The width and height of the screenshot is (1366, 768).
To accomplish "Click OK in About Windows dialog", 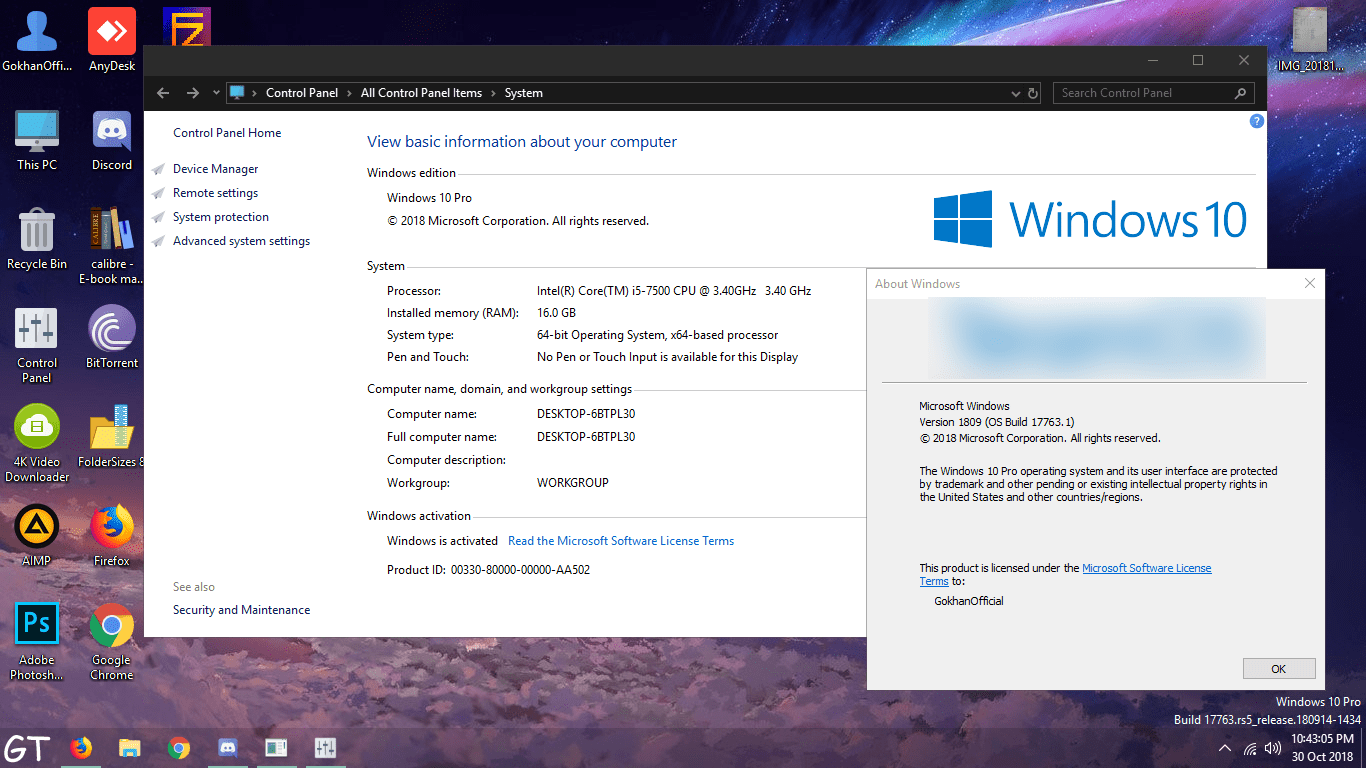I will [x=1279, y=669].
